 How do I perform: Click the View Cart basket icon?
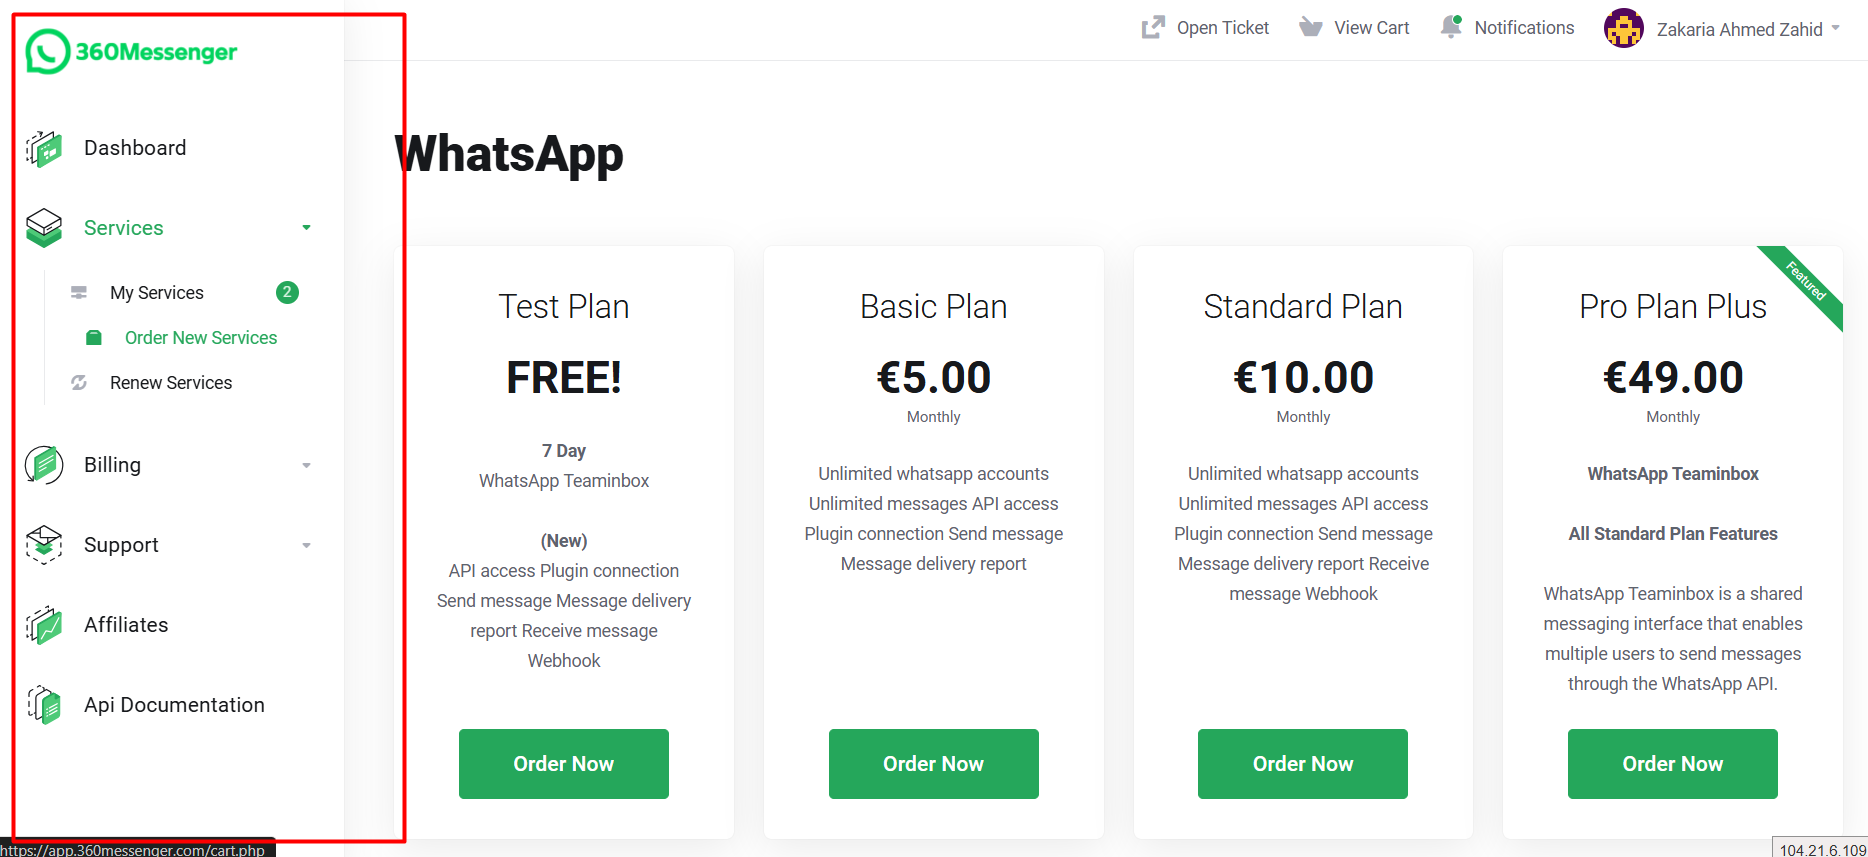(x=1311, y=28)
